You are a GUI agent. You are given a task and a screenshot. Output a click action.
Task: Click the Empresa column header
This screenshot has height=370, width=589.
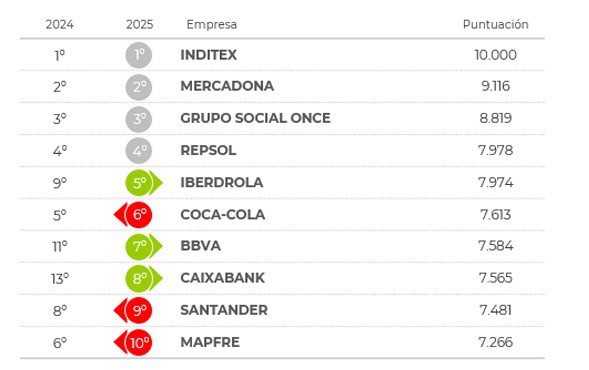(x=211, y=25)
